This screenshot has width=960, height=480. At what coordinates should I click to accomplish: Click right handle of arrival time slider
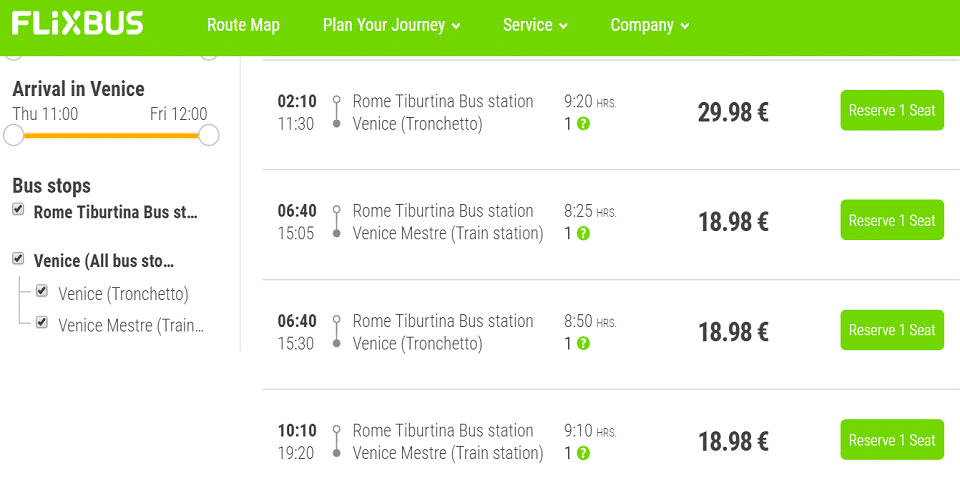pos(209,135)
